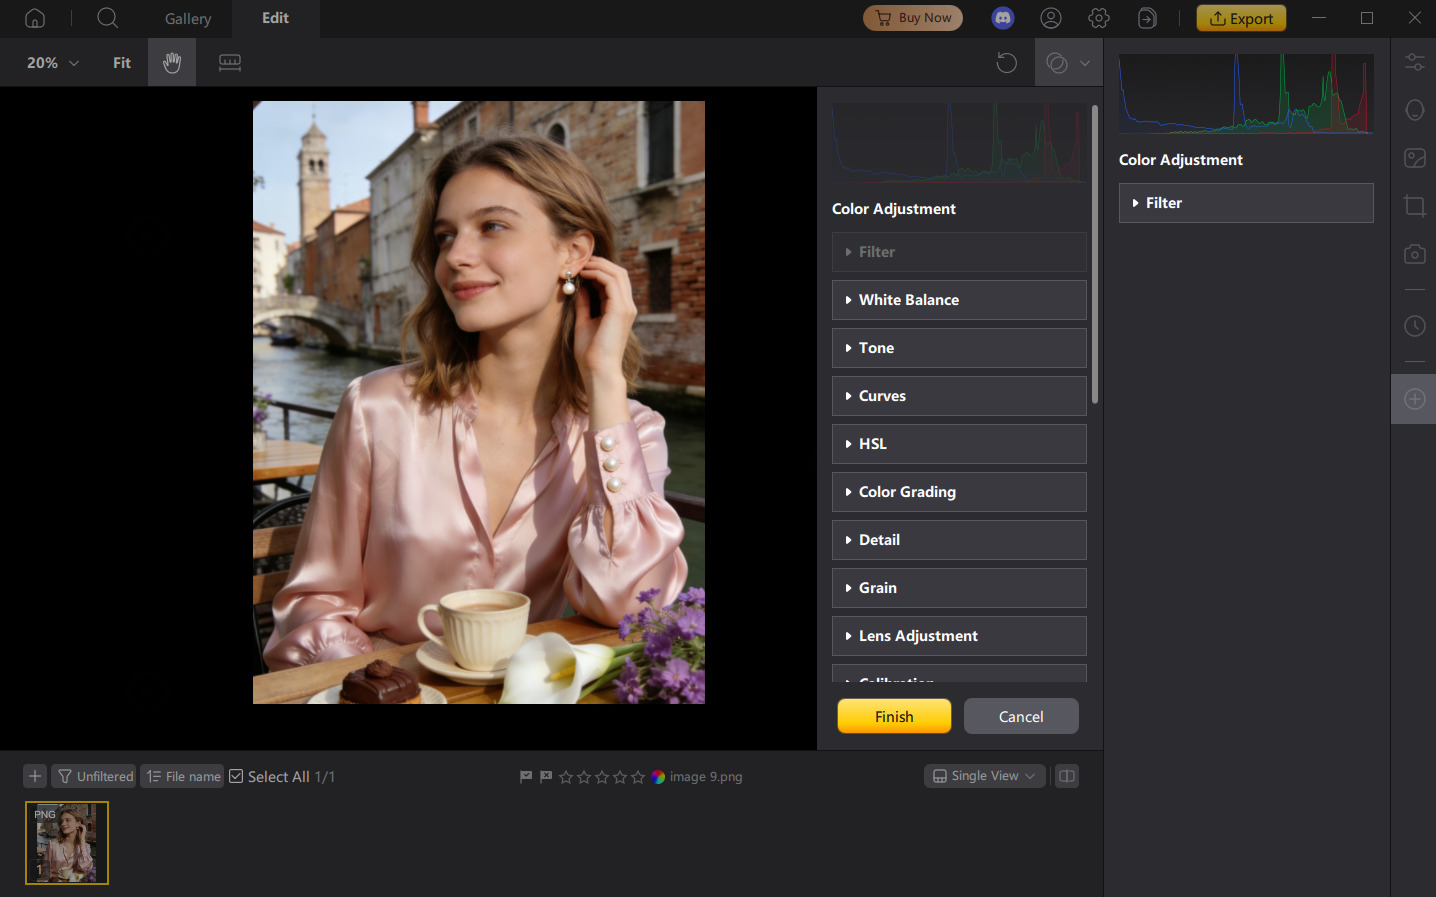Viewport: 1436px width, 897px height.
Task: Select the Edit tab
Action: (275, 17)
